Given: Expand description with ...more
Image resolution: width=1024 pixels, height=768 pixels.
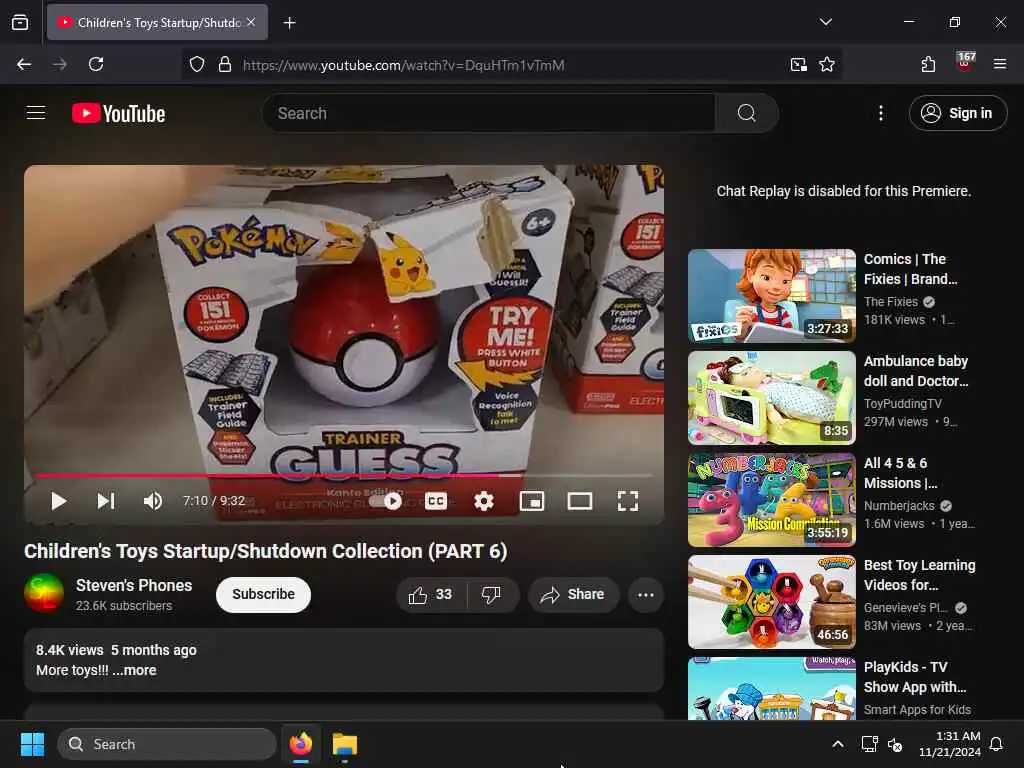Looking at the screenshot, I should (135, 670).
